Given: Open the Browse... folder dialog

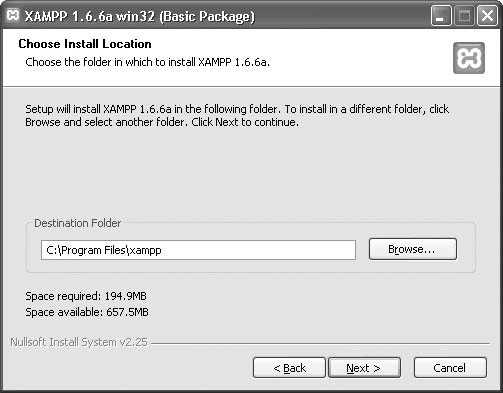Looking at the screenshot, I should [x=413, y=249].
